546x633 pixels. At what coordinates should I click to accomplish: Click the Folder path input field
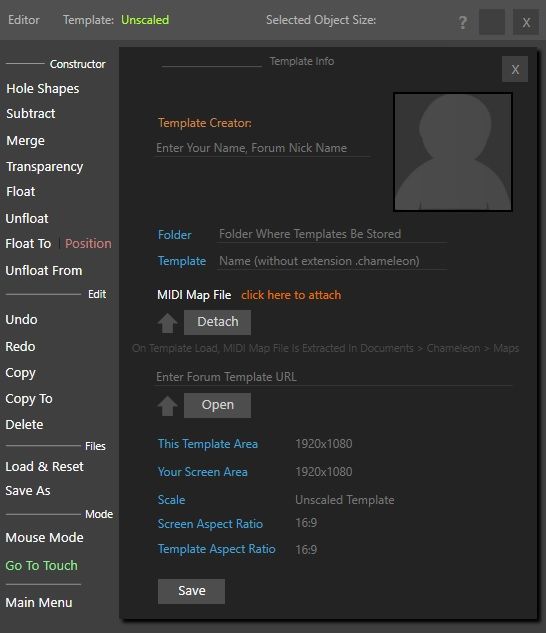coord(332,234)
